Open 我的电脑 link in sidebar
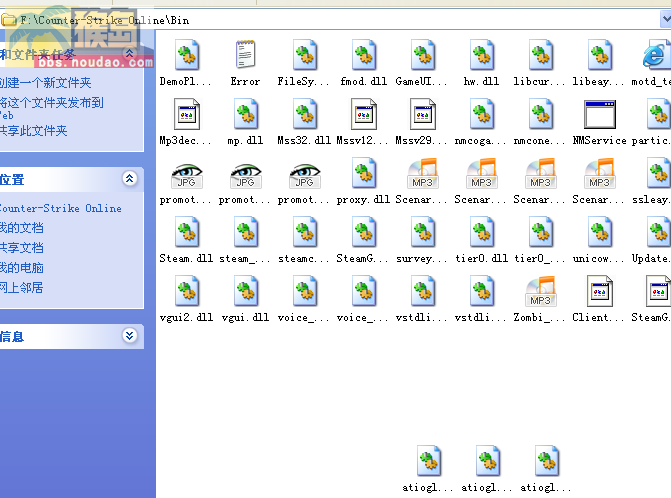Screen dimensions: 671x498 (22, 267)
